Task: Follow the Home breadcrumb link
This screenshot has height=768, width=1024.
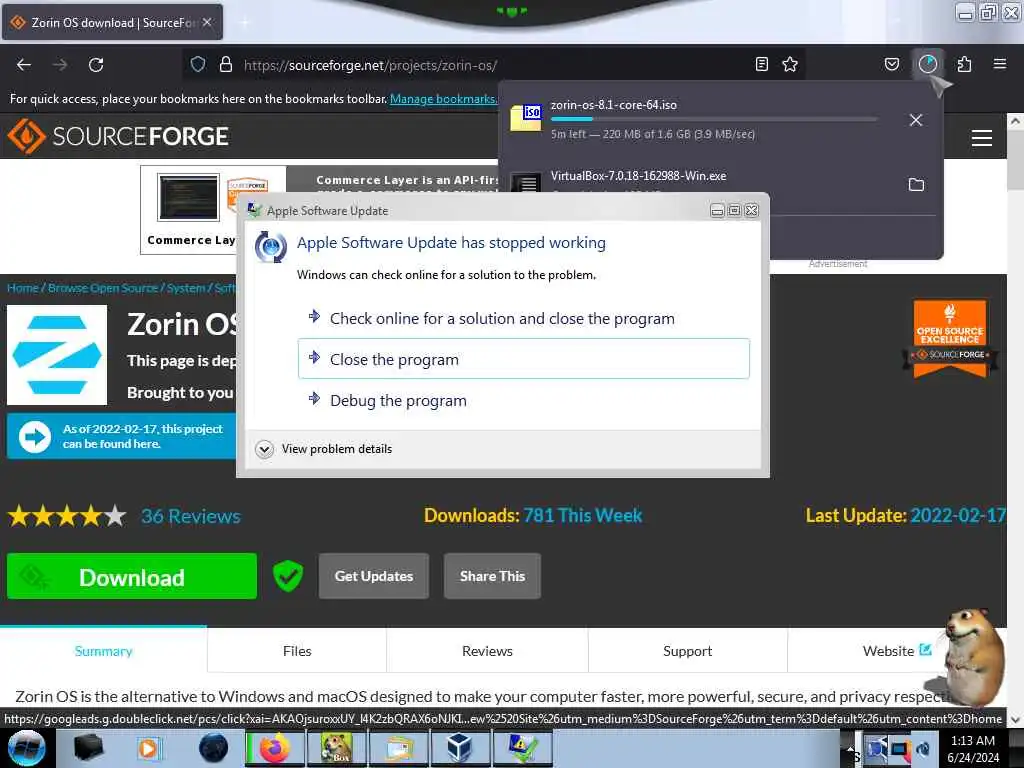Action: (x=23, y=288)
